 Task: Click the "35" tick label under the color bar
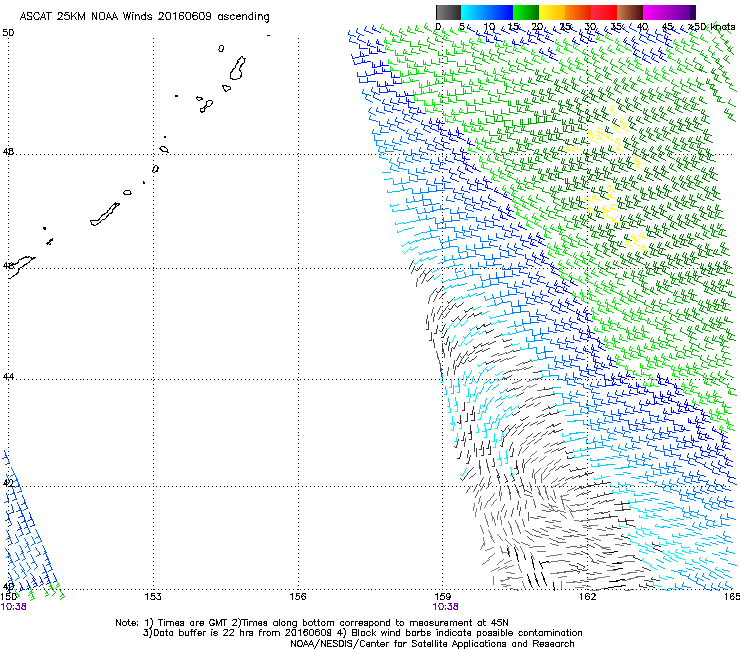point(616,27)
